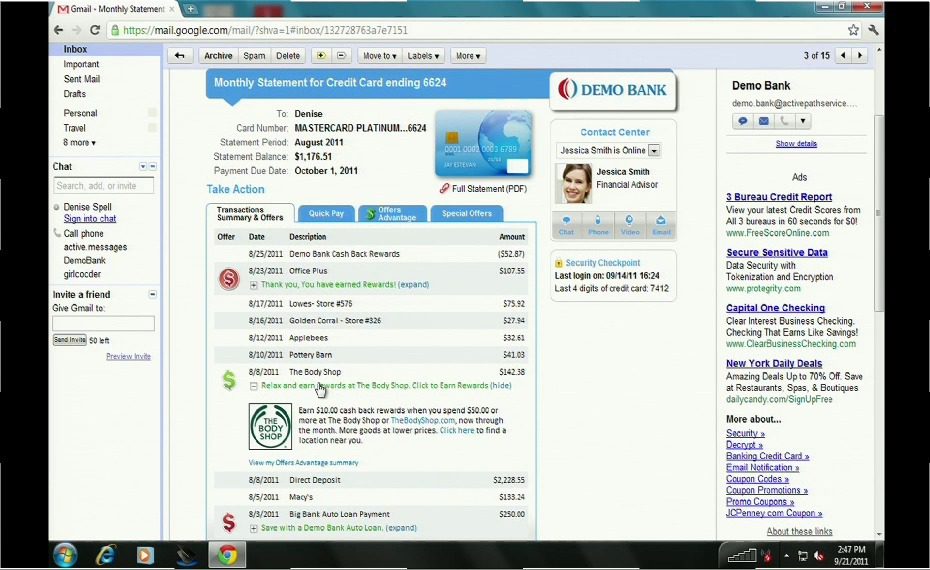Show the newer message arrow

(x=843, y=56)
